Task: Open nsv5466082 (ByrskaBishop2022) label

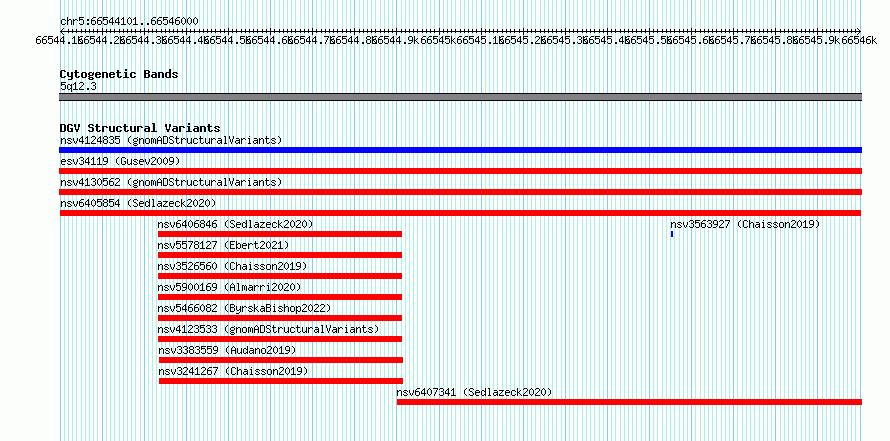Action: 244,308
